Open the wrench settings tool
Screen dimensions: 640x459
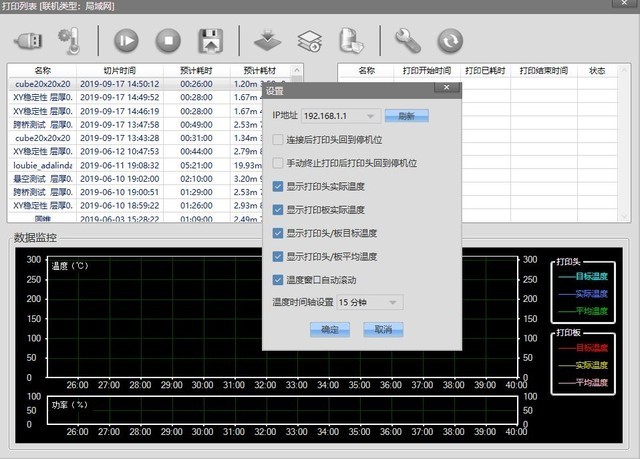click(408, 41)
